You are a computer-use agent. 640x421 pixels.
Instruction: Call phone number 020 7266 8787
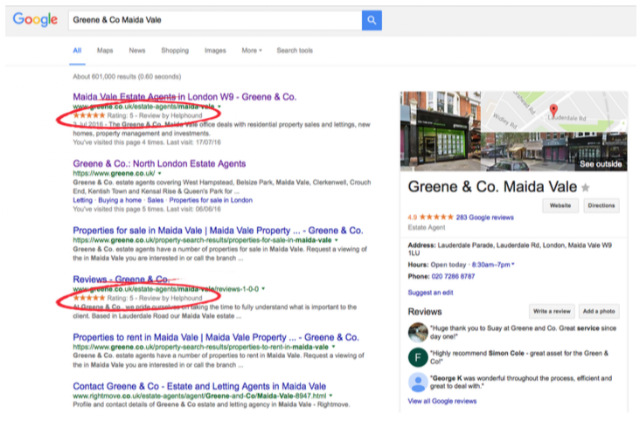(x=453, y=276)
